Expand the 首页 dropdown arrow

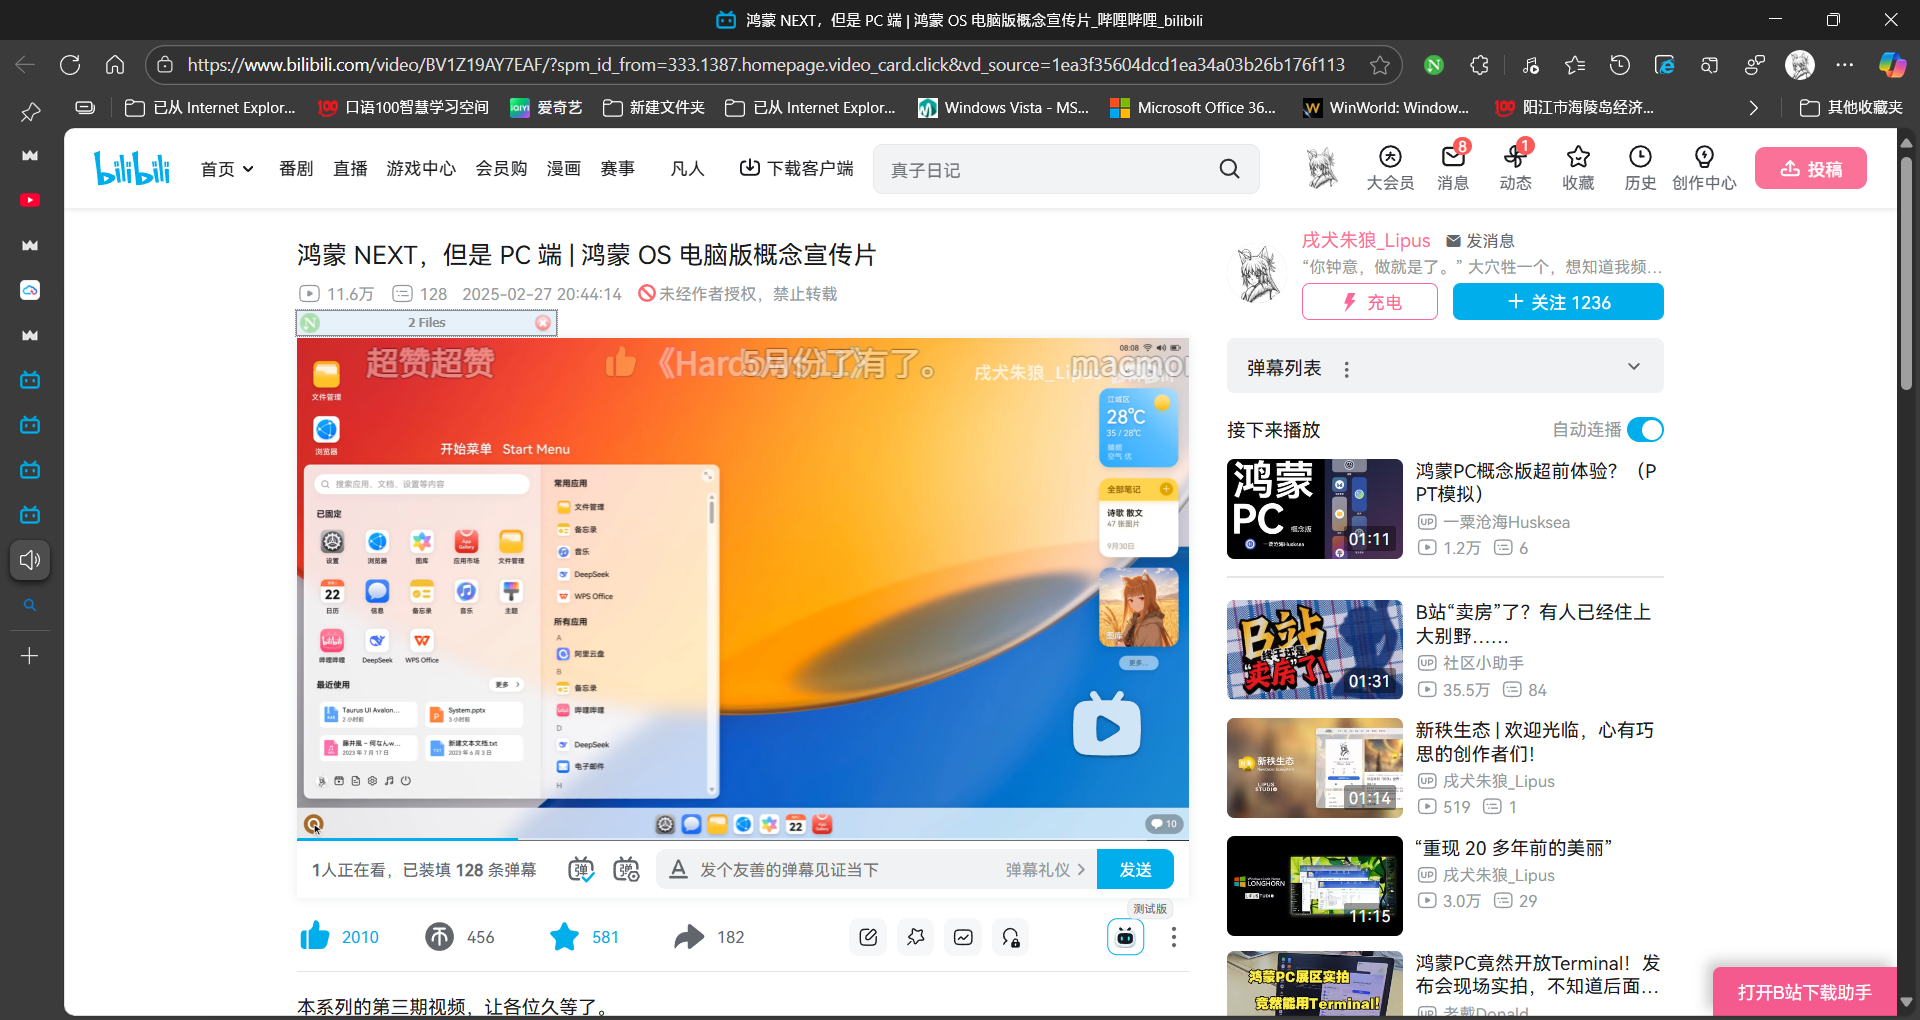pyautogui.click(x=248, y=169)
